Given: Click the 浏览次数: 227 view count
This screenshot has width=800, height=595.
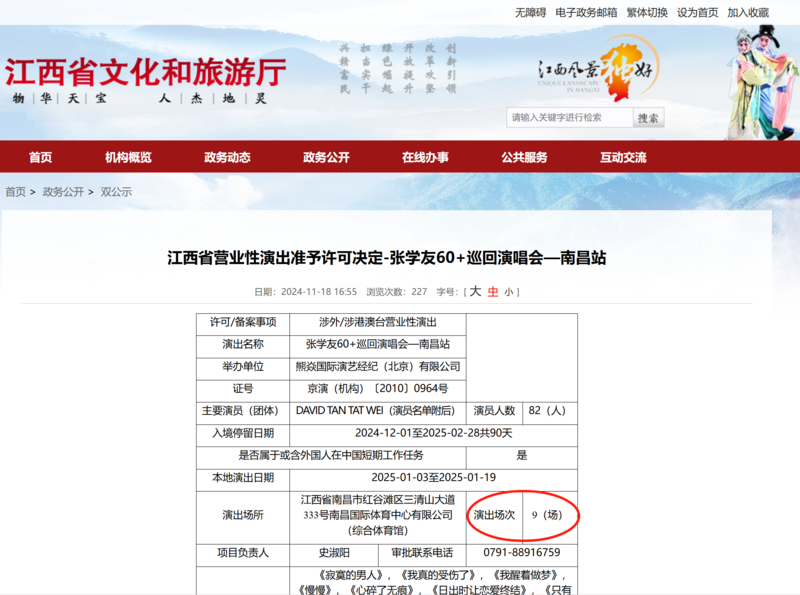Looking at the screenshot, I should 396,292.
